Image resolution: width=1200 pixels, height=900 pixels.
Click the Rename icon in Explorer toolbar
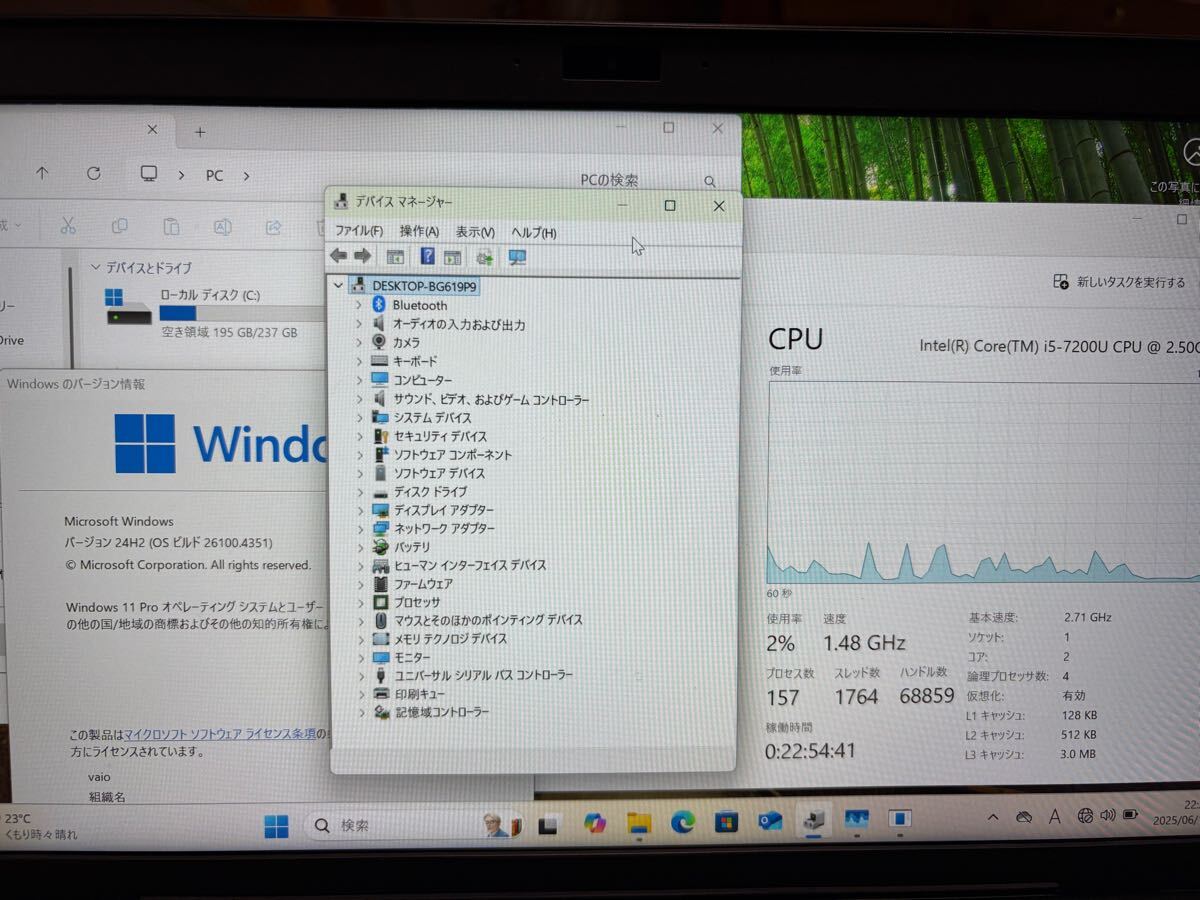click(223, 227)
